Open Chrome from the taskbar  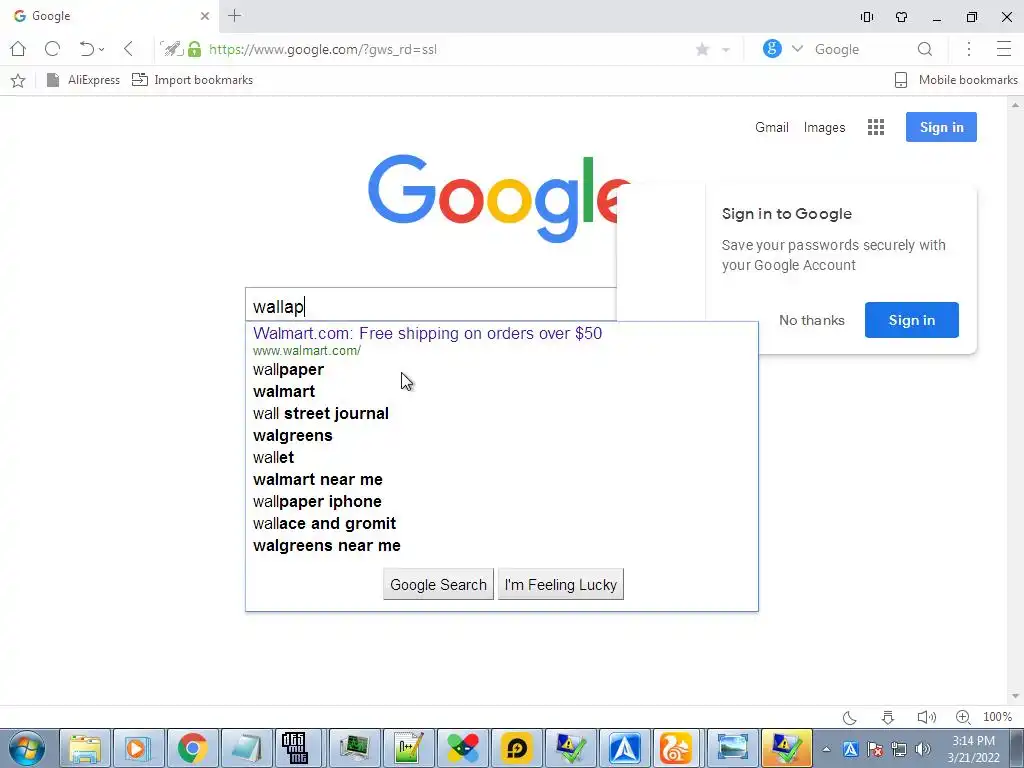pyautogui.click(x=192, y=748)
